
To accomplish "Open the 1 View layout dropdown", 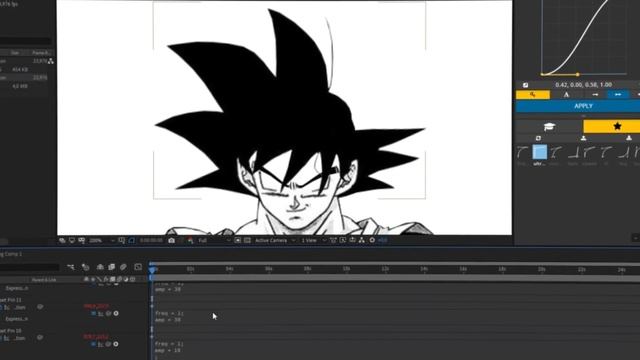I will pos(313,240).
